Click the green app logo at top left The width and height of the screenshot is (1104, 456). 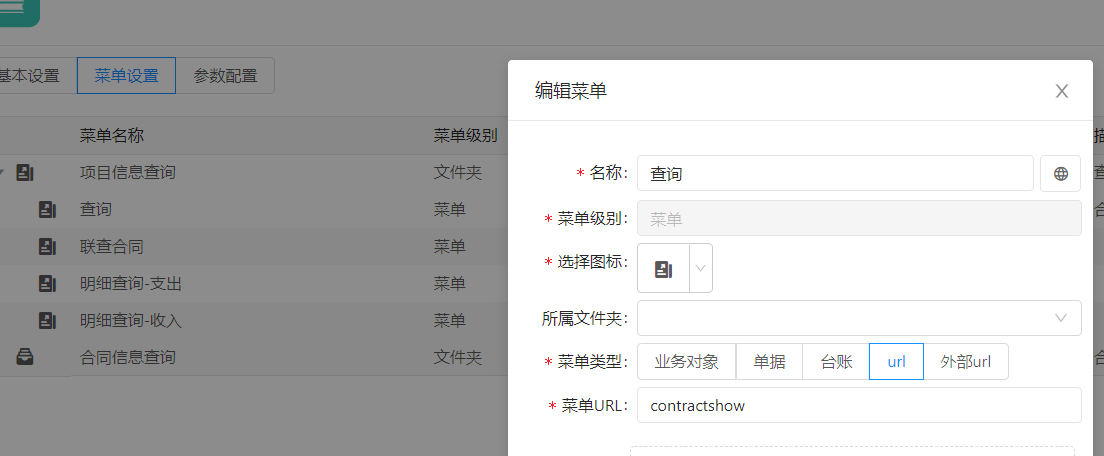pyautogui.click(x=20, y=13)
